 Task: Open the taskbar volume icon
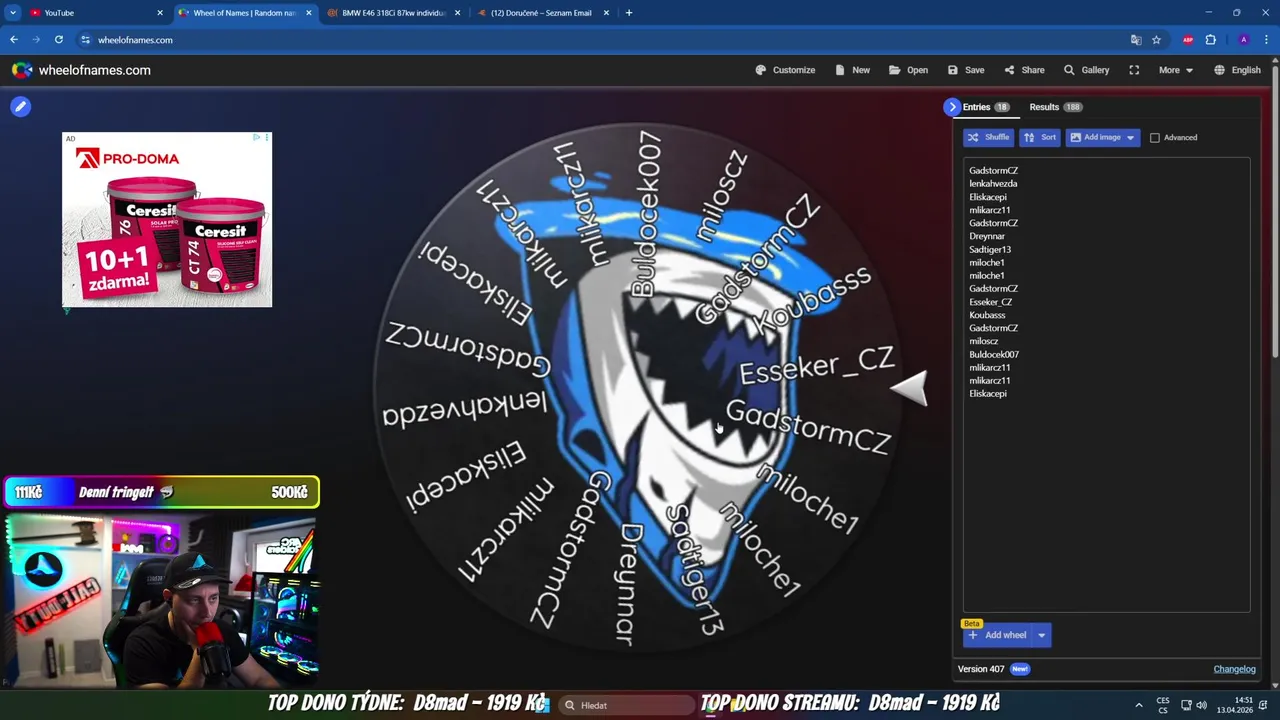point(1201,705)
